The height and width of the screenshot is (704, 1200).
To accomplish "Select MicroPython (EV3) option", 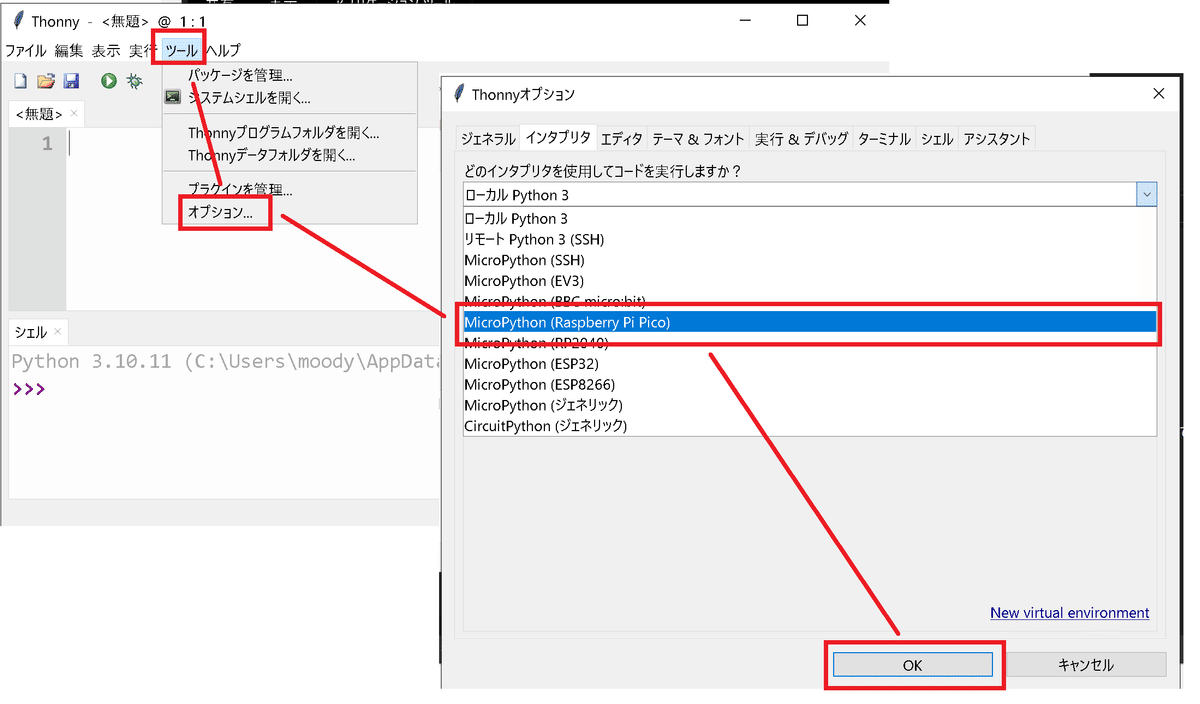I will (810, 281).
